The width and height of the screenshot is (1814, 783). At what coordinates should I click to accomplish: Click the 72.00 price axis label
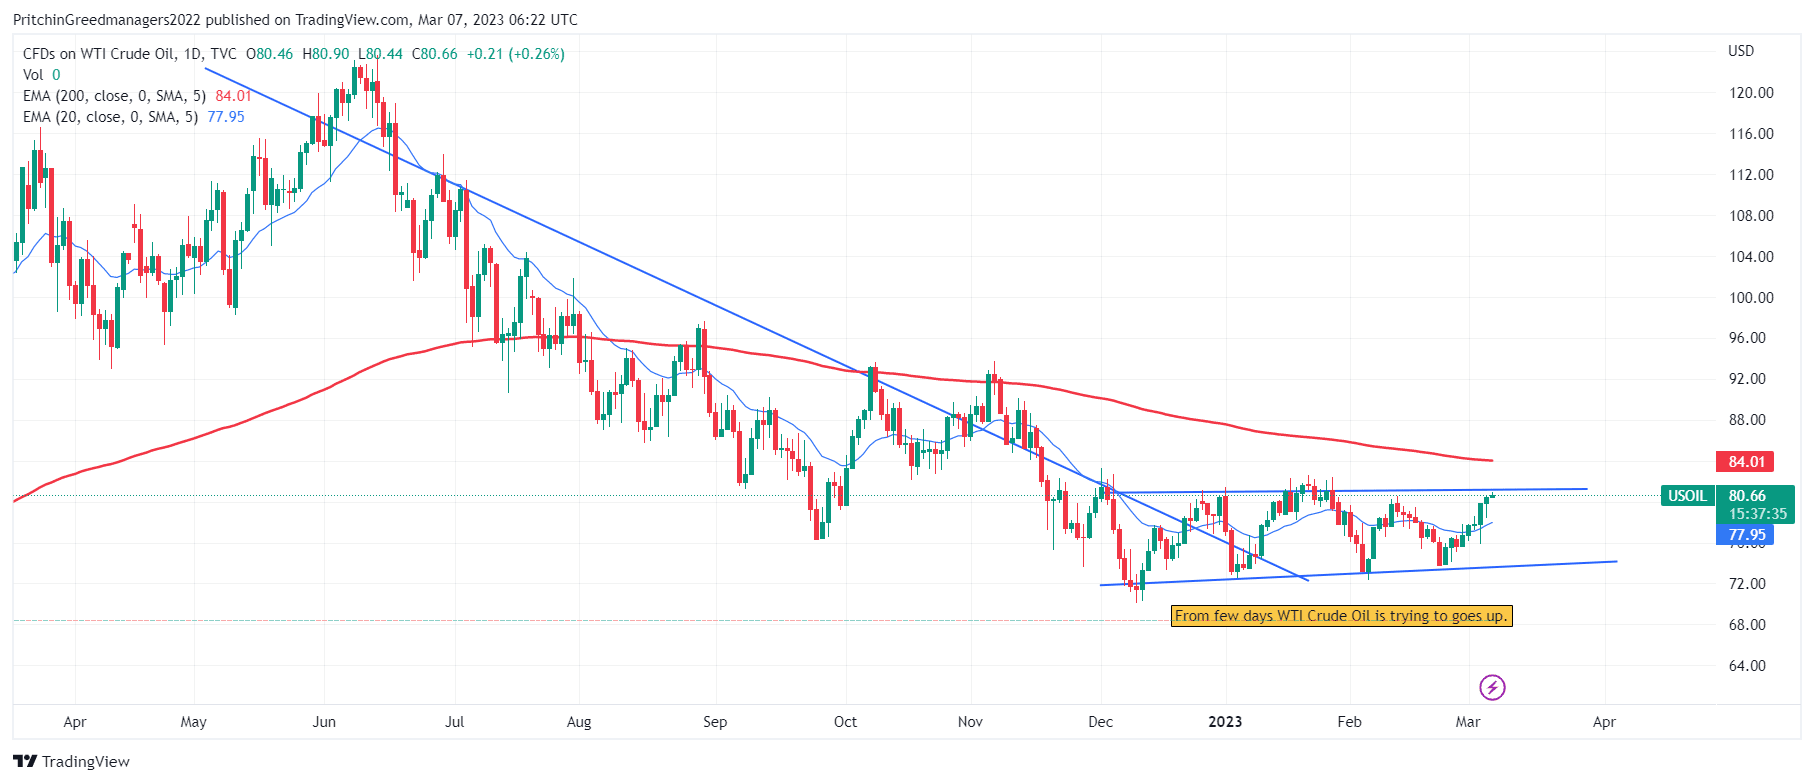pyautogui.click(x=1747, y=584)
